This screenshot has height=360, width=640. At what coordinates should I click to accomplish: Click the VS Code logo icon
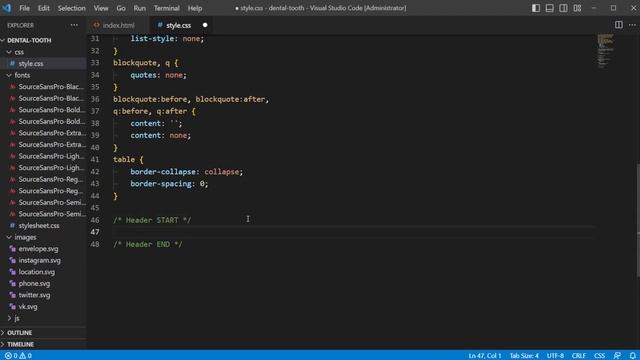[7, 8]
